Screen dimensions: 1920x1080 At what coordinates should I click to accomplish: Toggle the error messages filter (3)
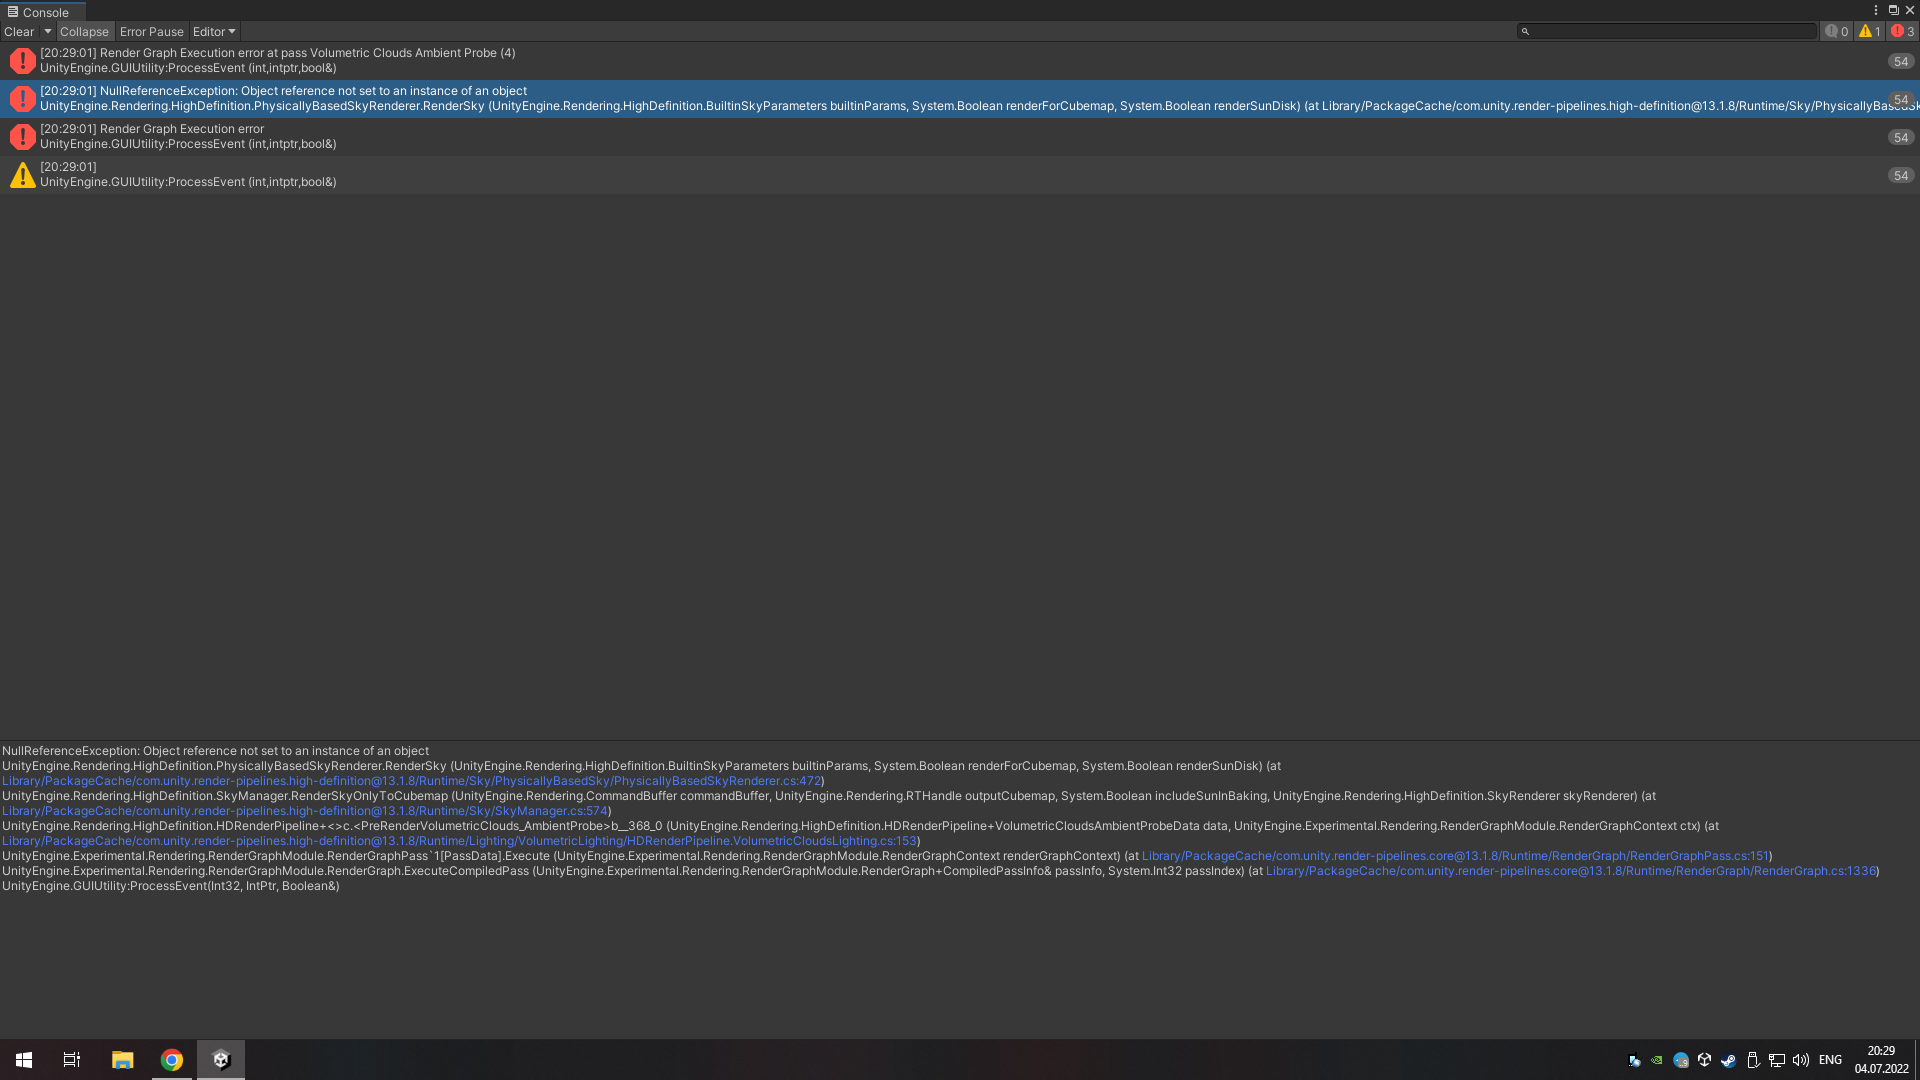[1903, 31]
